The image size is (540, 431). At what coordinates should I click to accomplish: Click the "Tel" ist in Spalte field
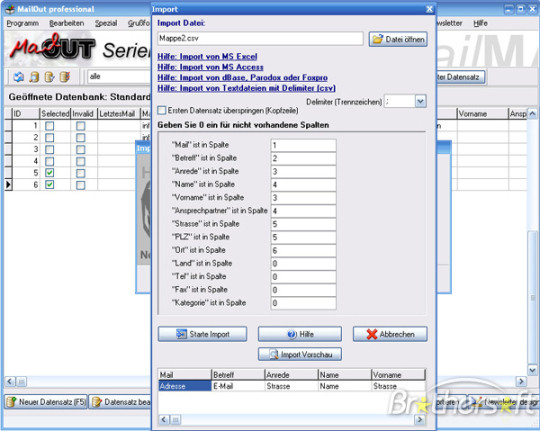click(x=303, y=277)
